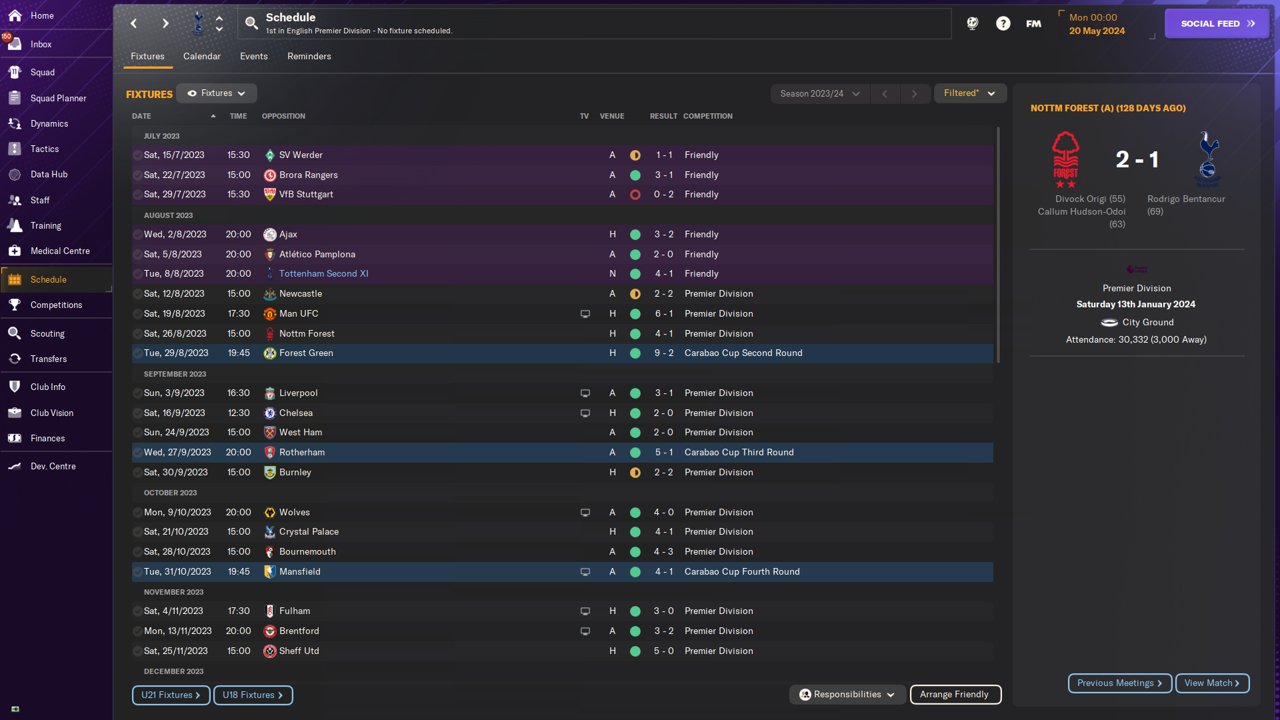This screenshot has width=1280, height=720.
Task: Tick the Liverpool fixture row checkbox
Action: (x=138, y=393)
